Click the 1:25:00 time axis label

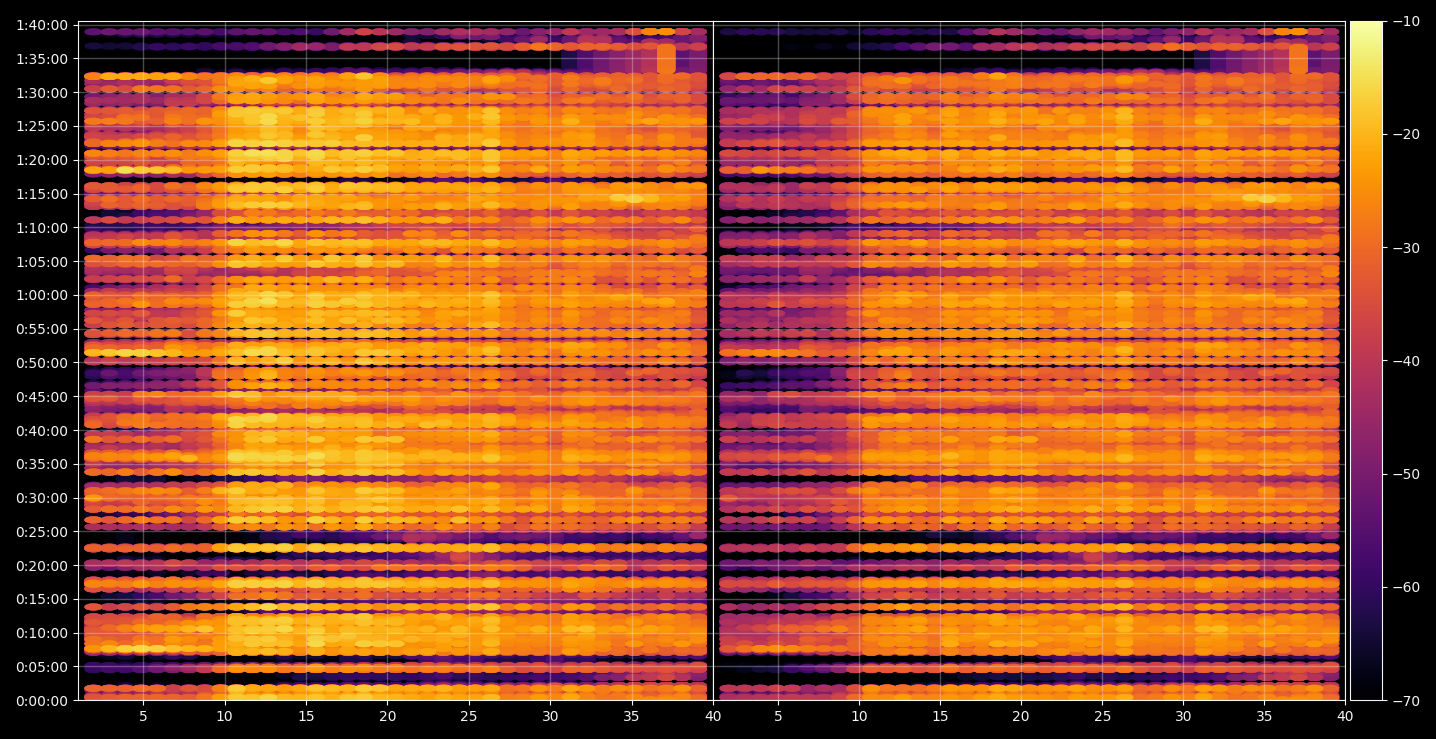[x=42, y=125]
